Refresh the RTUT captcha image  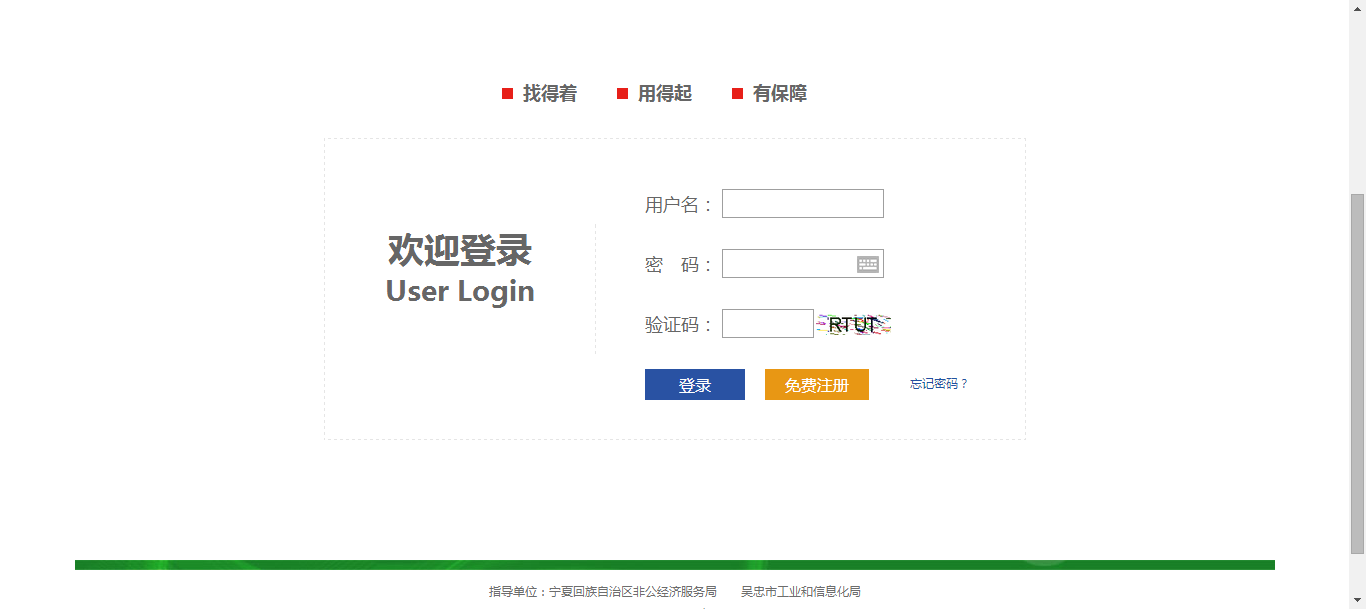click(x=854, y=324)
